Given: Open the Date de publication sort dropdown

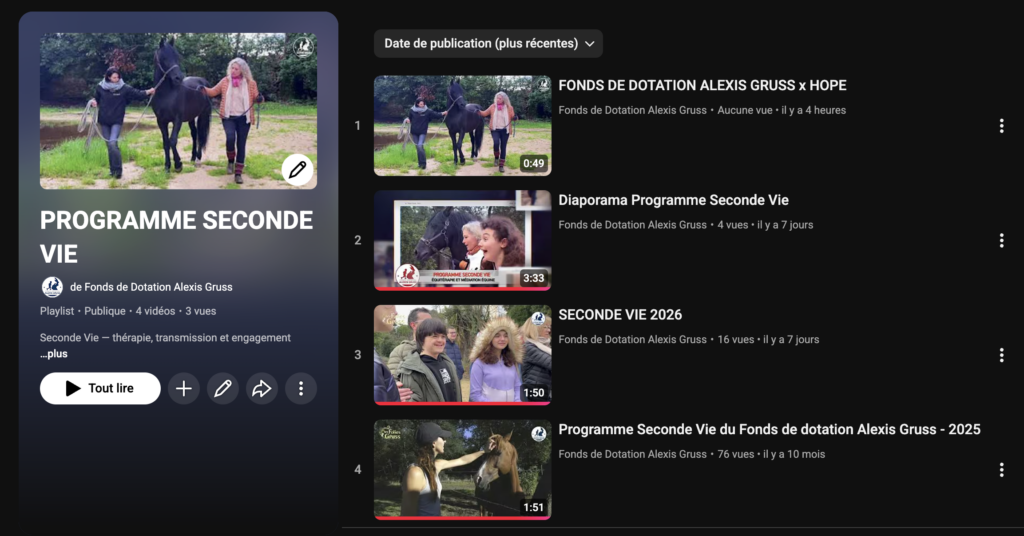Looking at the screenshot, I should click(x=488, y=44).
